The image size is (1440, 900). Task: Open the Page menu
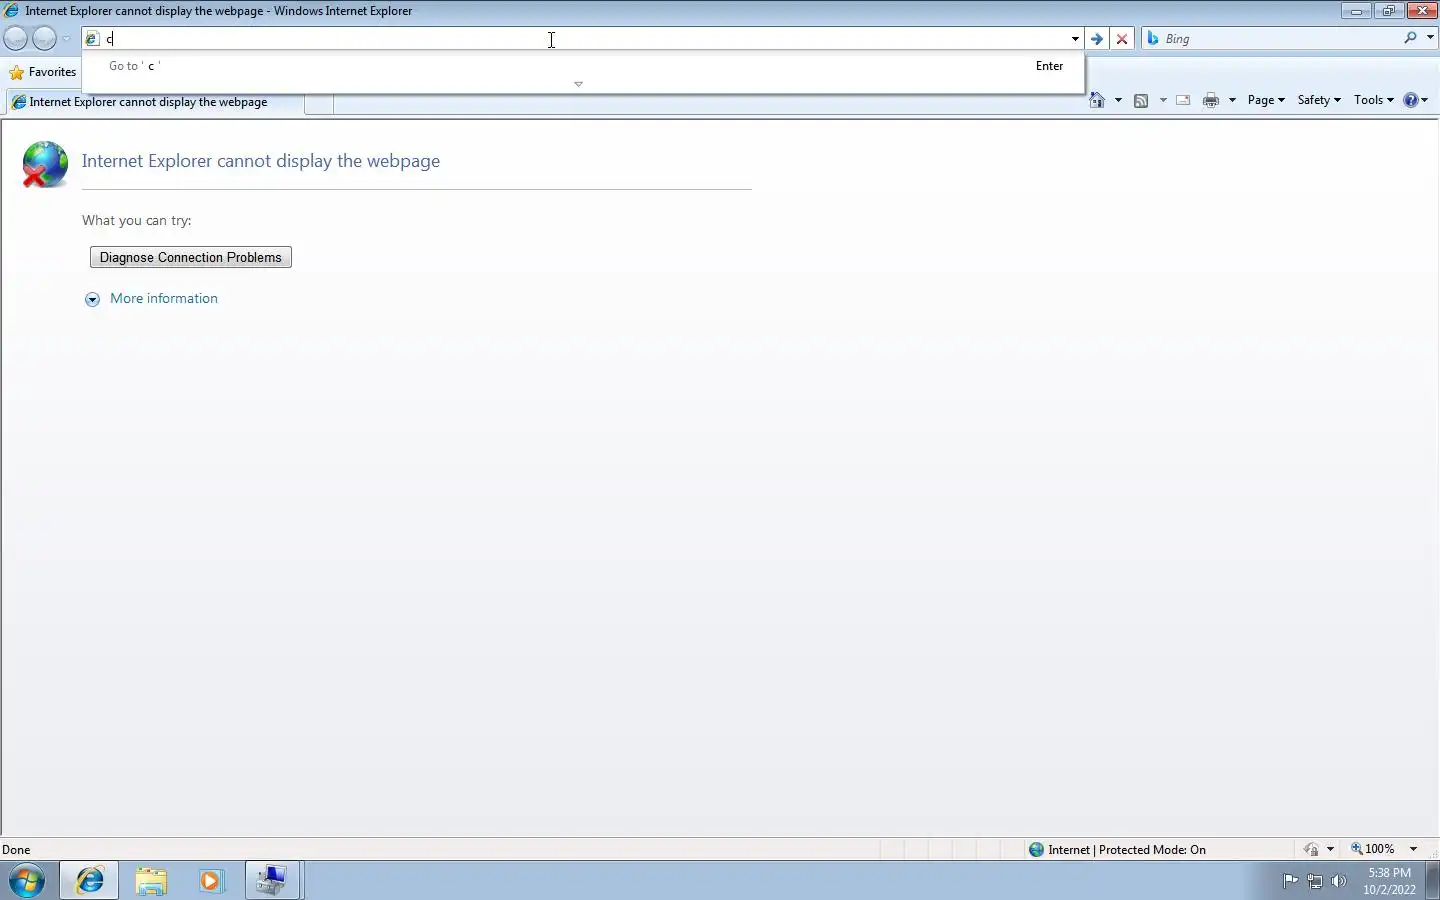click(1266, 100)
